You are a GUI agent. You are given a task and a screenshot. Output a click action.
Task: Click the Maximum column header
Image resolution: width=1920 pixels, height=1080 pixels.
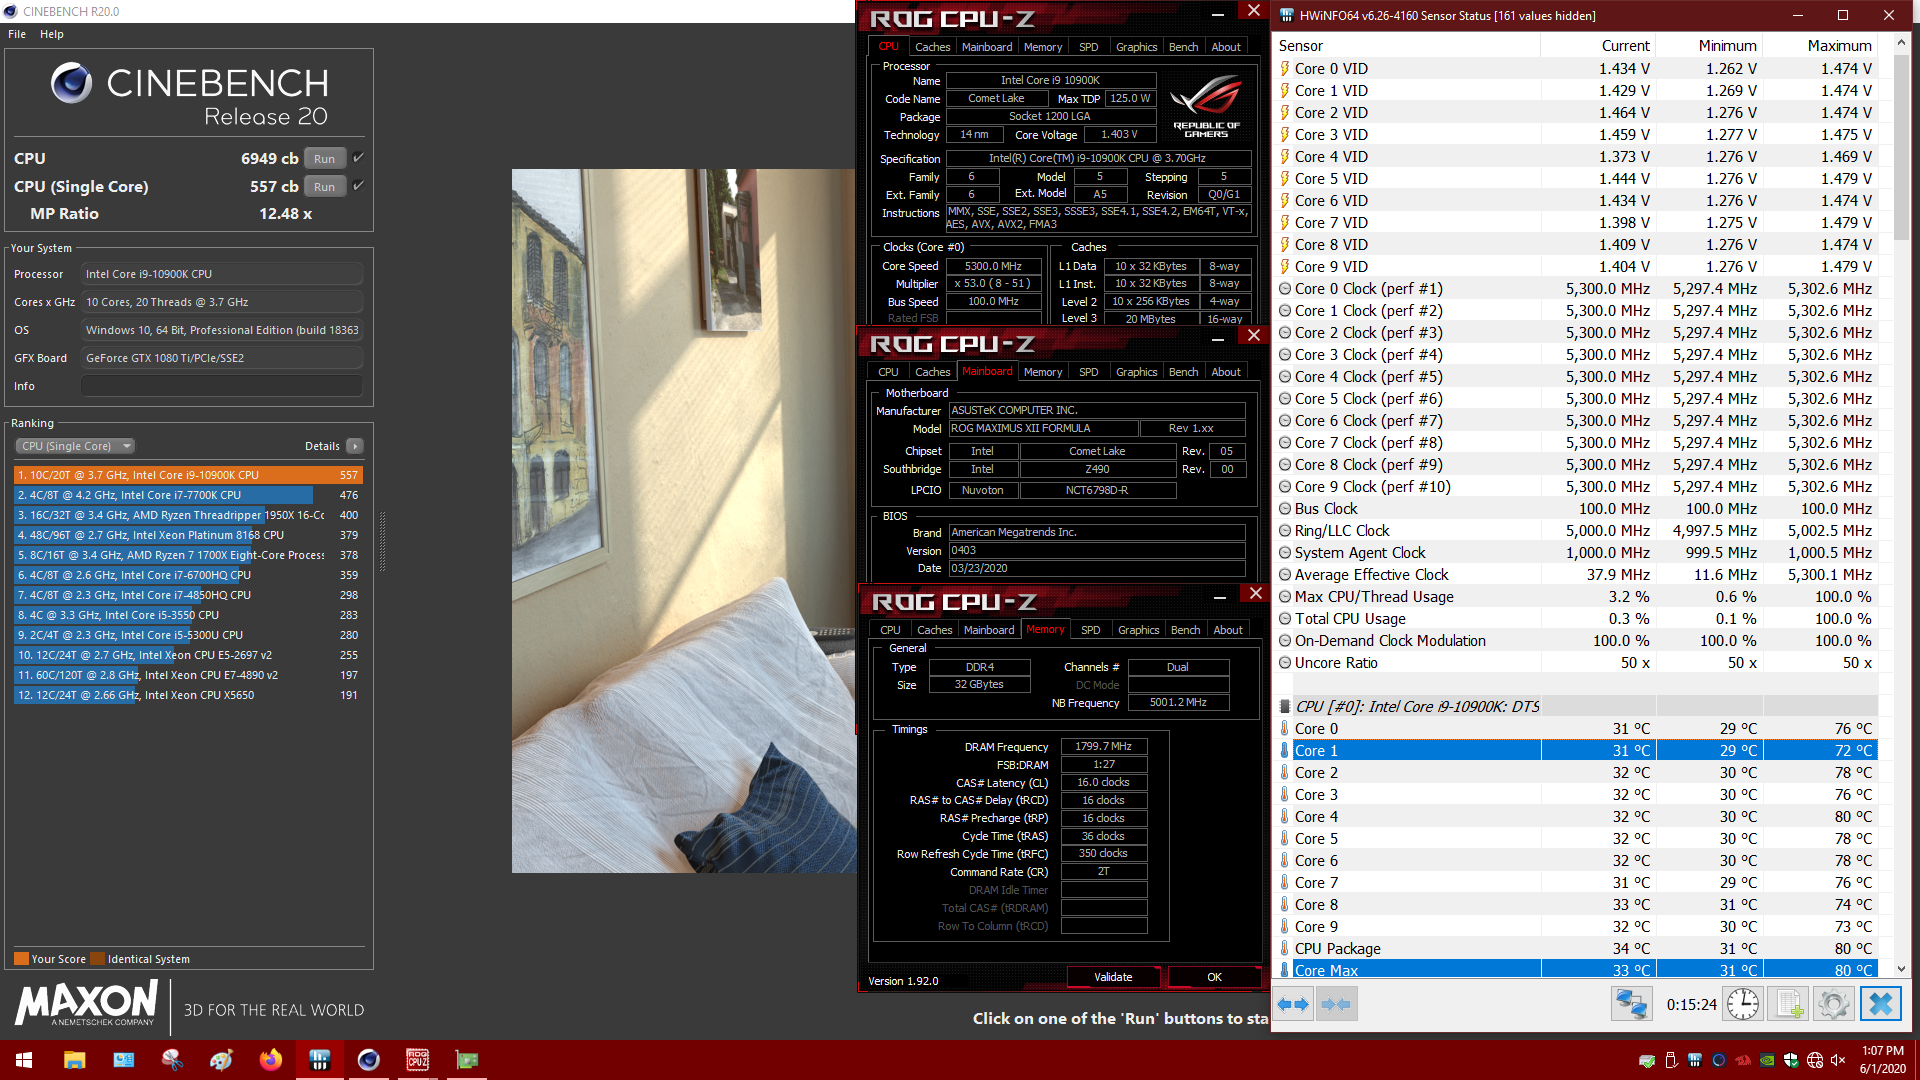1820,46
